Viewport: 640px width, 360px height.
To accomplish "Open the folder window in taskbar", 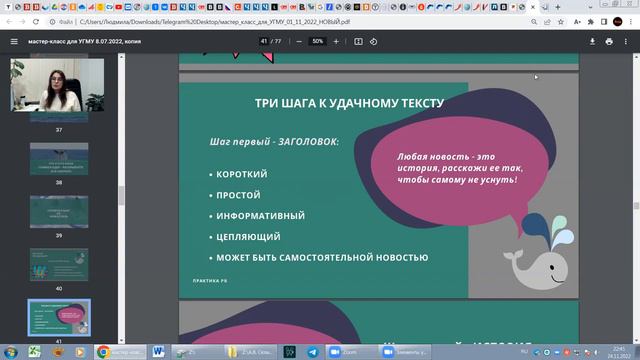I will [x=251, y=352].
